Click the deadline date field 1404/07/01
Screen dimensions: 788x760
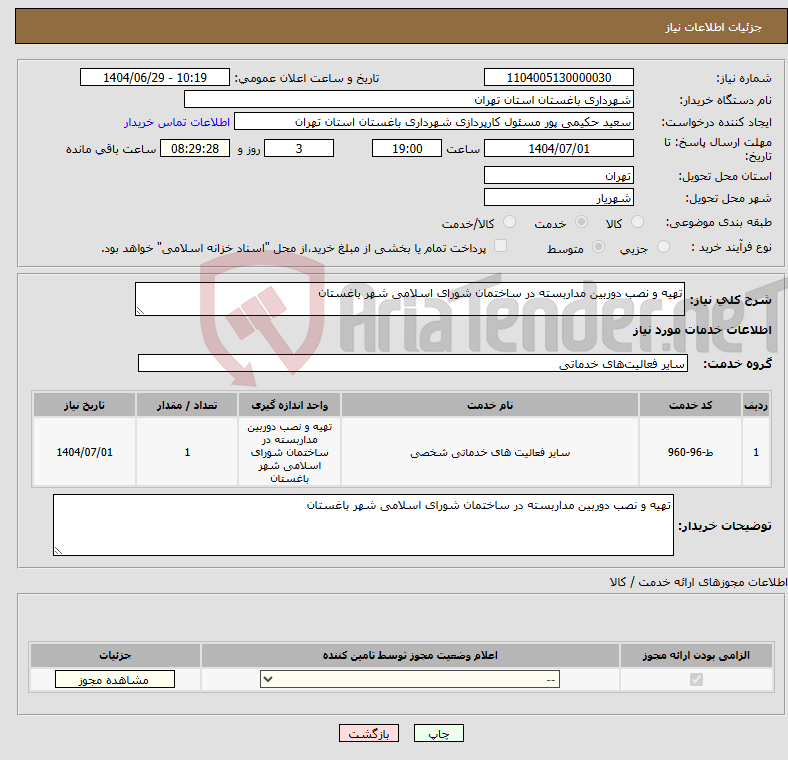(558, 148)
